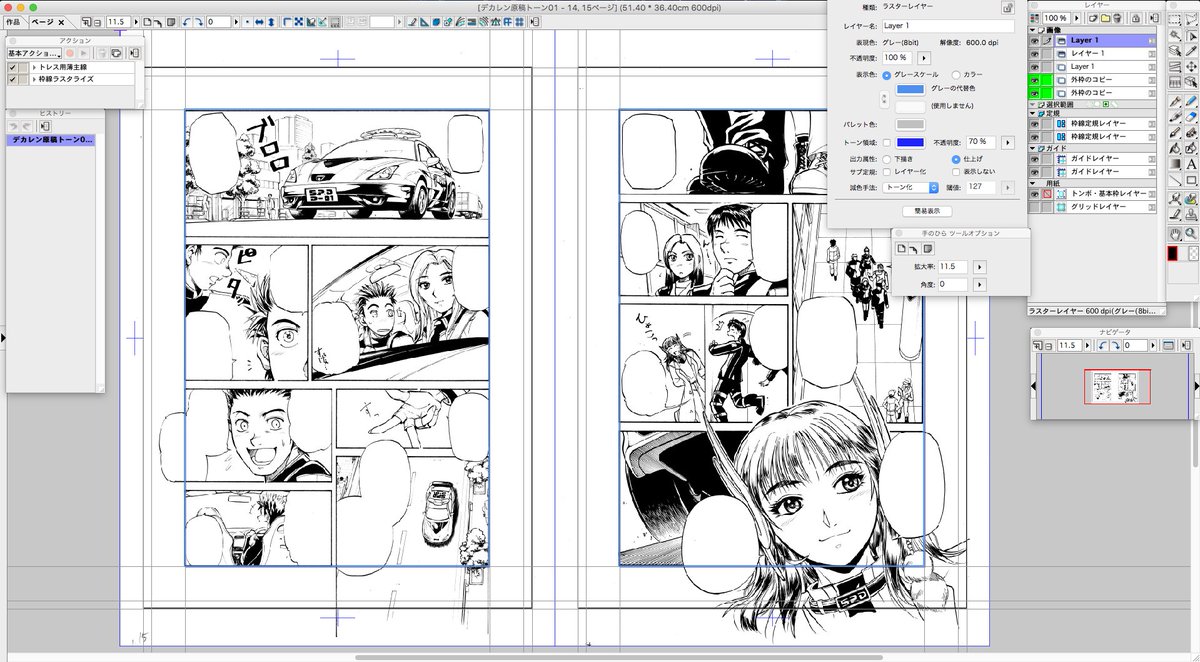Select the rectangle shape tool
The image size is (1200, 662).
point(1192,180)
